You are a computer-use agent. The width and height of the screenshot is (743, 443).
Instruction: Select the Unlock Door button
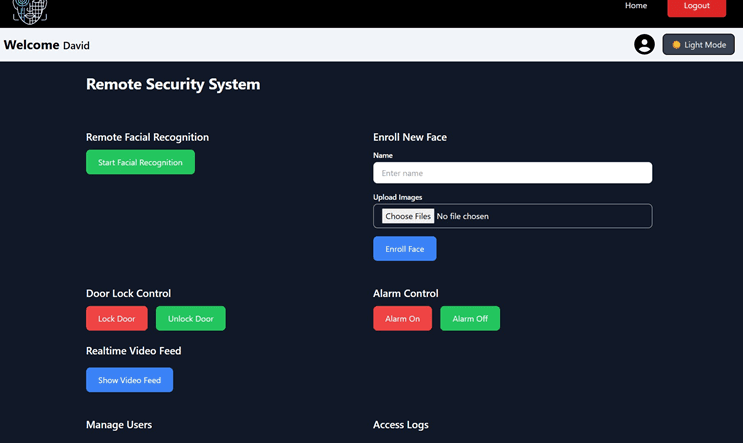190,318
